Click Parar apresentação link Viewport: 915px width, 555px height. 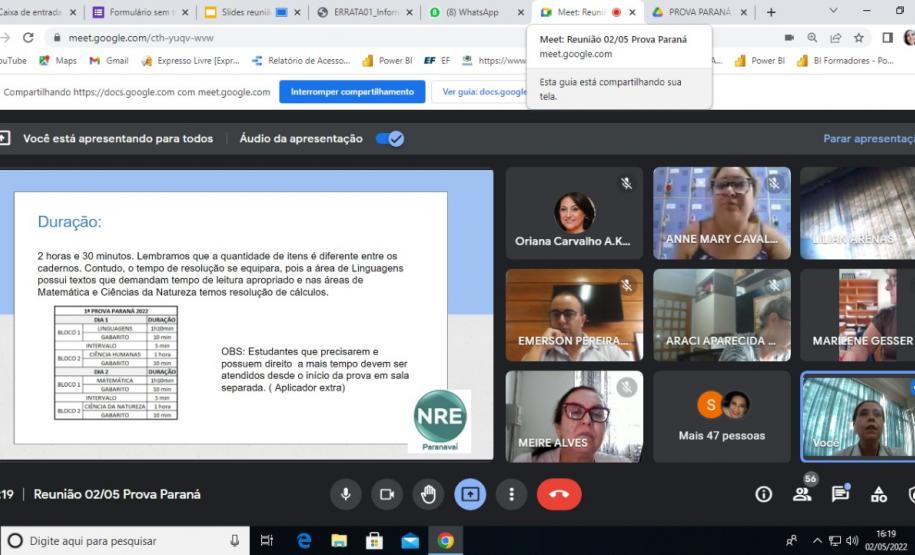868,139
